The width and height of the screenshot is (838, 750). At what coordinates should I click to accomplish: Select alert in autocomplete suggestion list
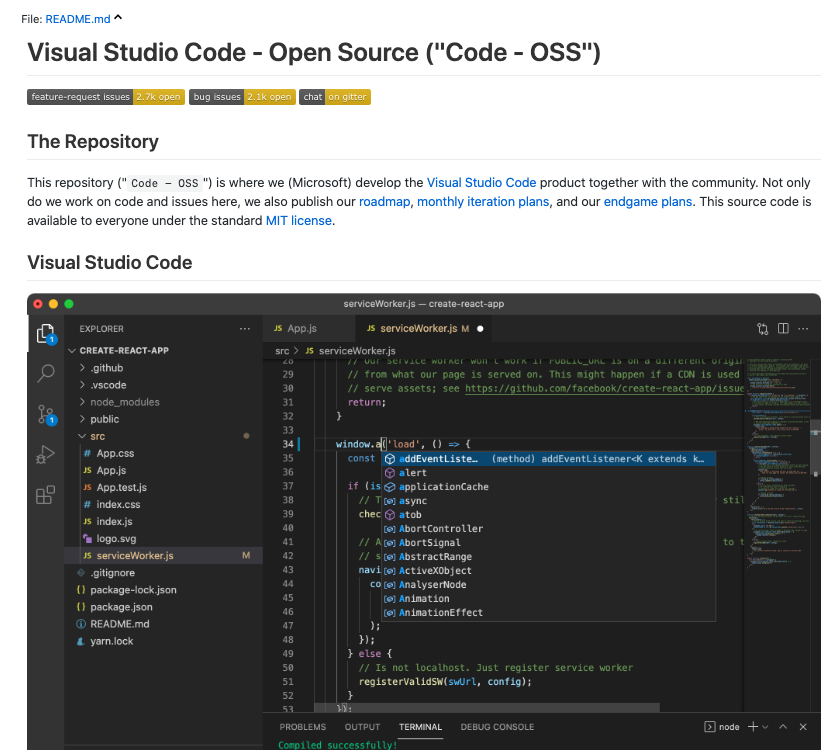click(x=412, y=473)
